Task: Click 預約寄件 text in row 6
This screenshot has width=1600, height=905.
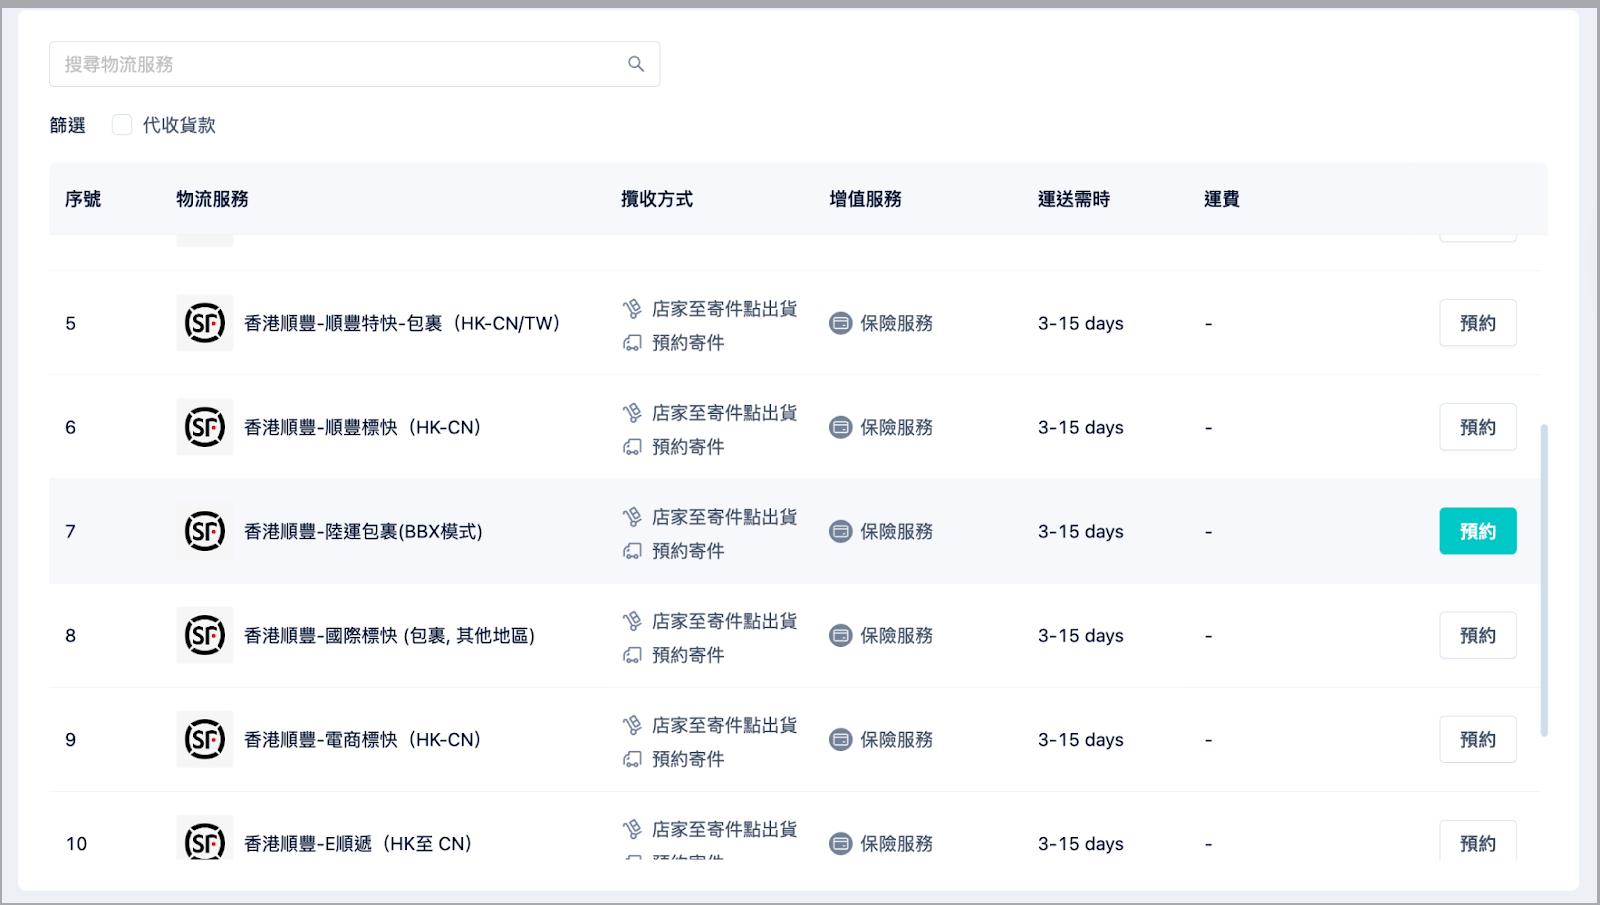Action: point(688,447)
